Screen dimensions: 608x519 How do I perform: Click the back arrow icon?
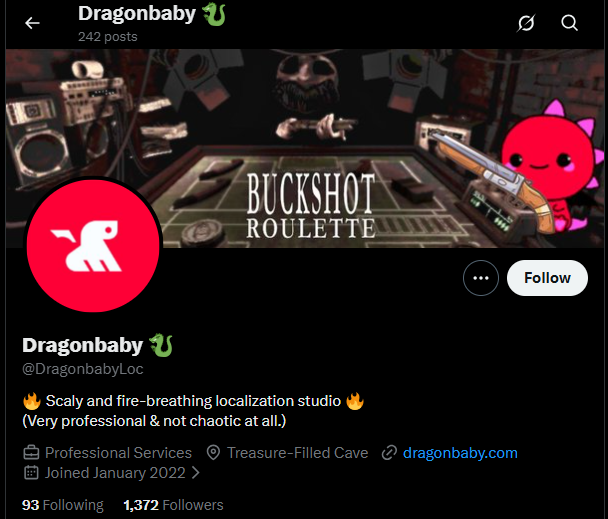[x=32, y=23]
